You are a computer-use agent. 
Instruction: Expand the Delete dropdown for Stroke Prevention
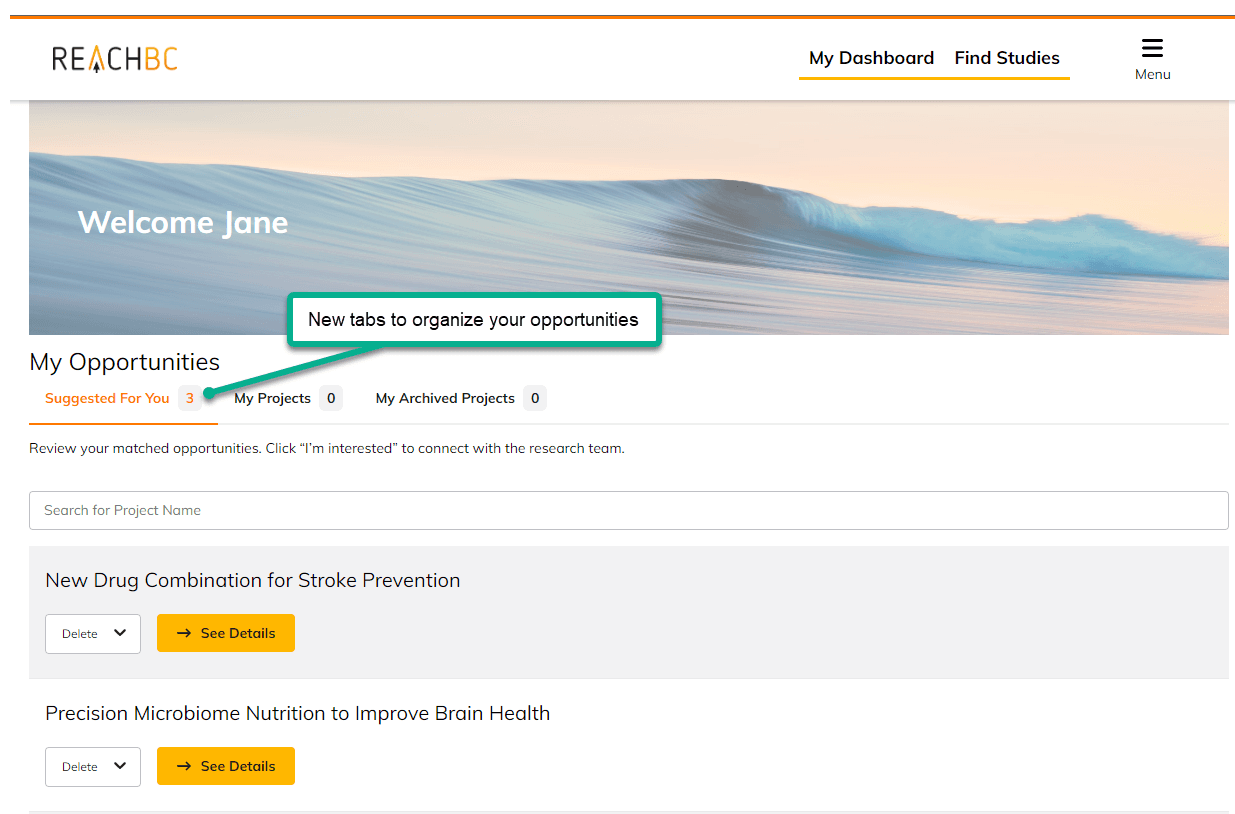[x=93, y=633]
